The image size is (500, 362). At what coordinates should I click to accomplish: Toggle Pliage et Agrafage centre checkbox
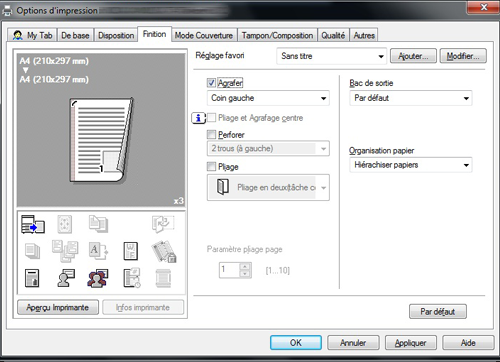click(x=211, y=118)
